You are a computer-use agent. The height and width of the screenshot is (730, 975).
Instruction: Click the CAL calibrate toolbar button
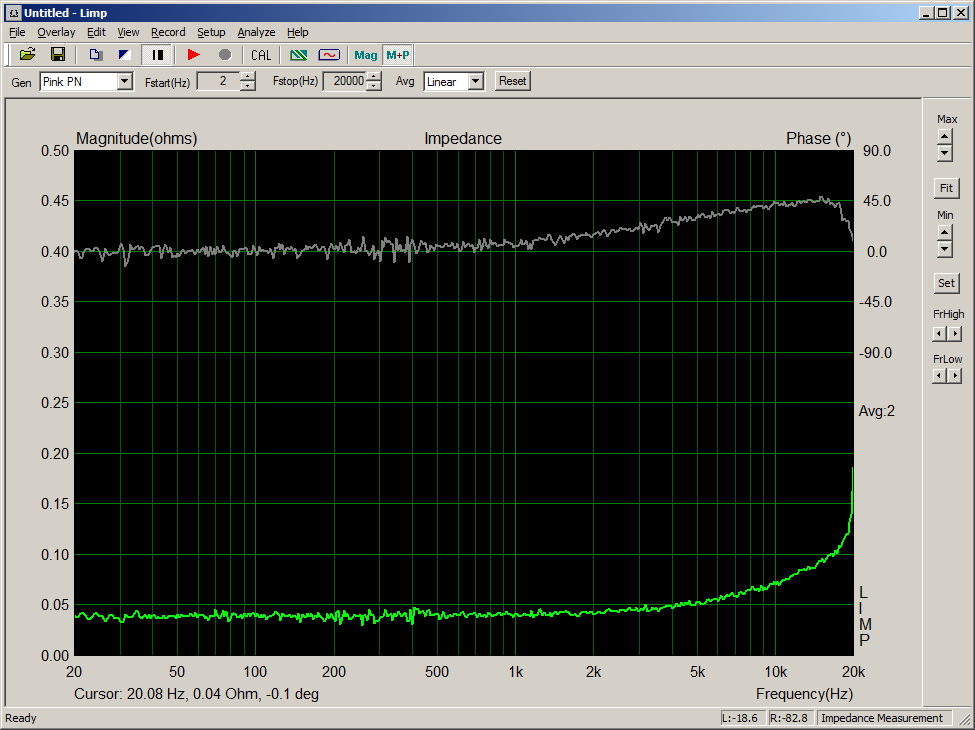(261, 55)
